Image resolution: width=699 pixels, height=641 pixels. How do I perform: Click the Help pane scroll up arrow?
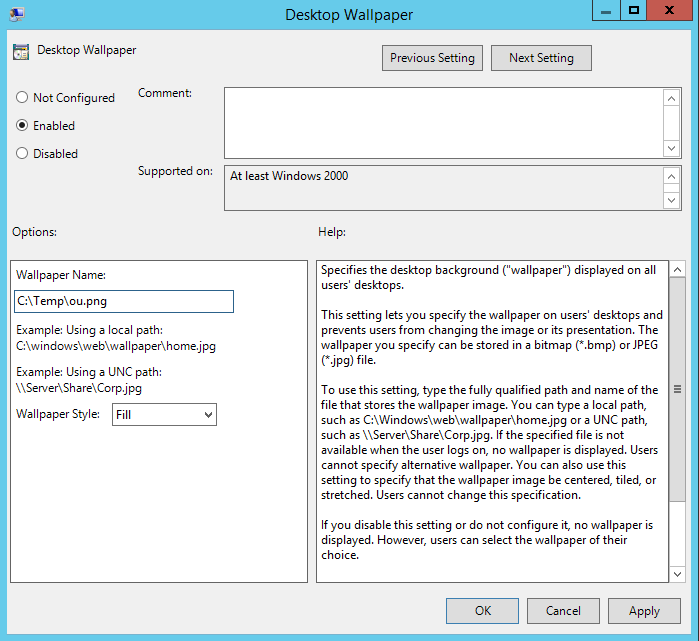click(677, 270)
